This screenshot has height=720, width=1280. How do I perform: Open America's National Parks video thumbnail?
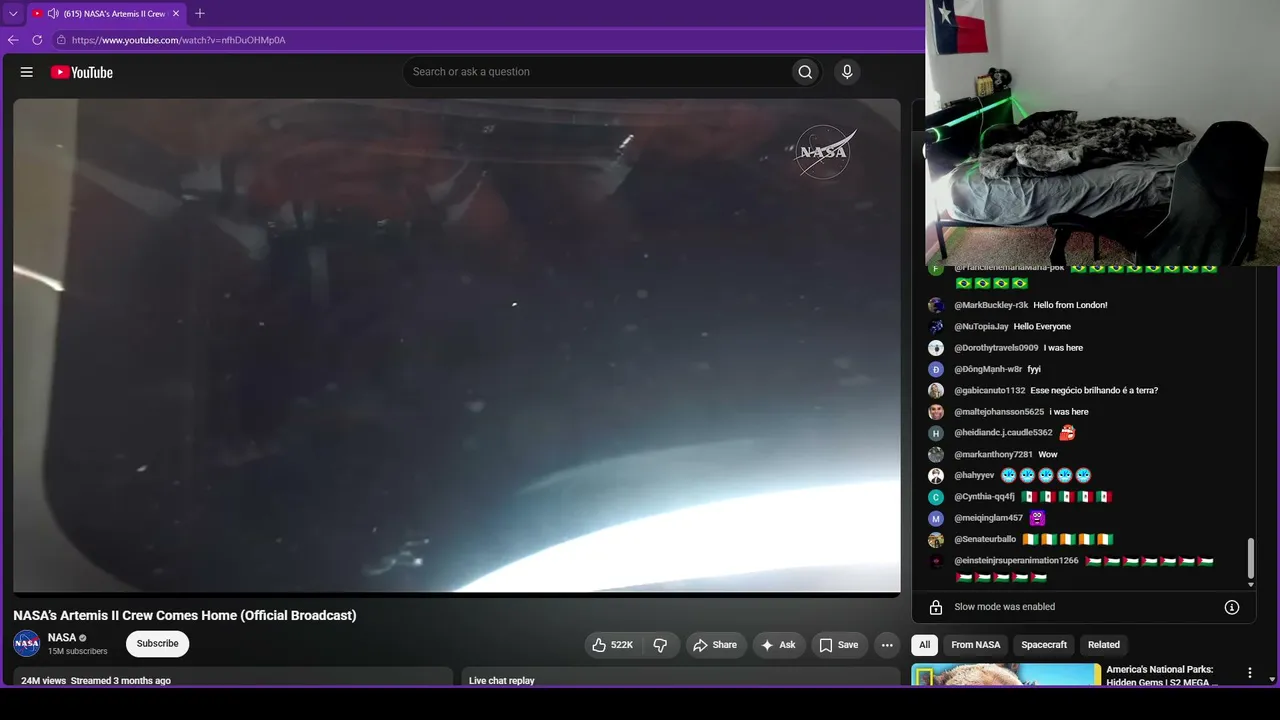click(1006, 675)
